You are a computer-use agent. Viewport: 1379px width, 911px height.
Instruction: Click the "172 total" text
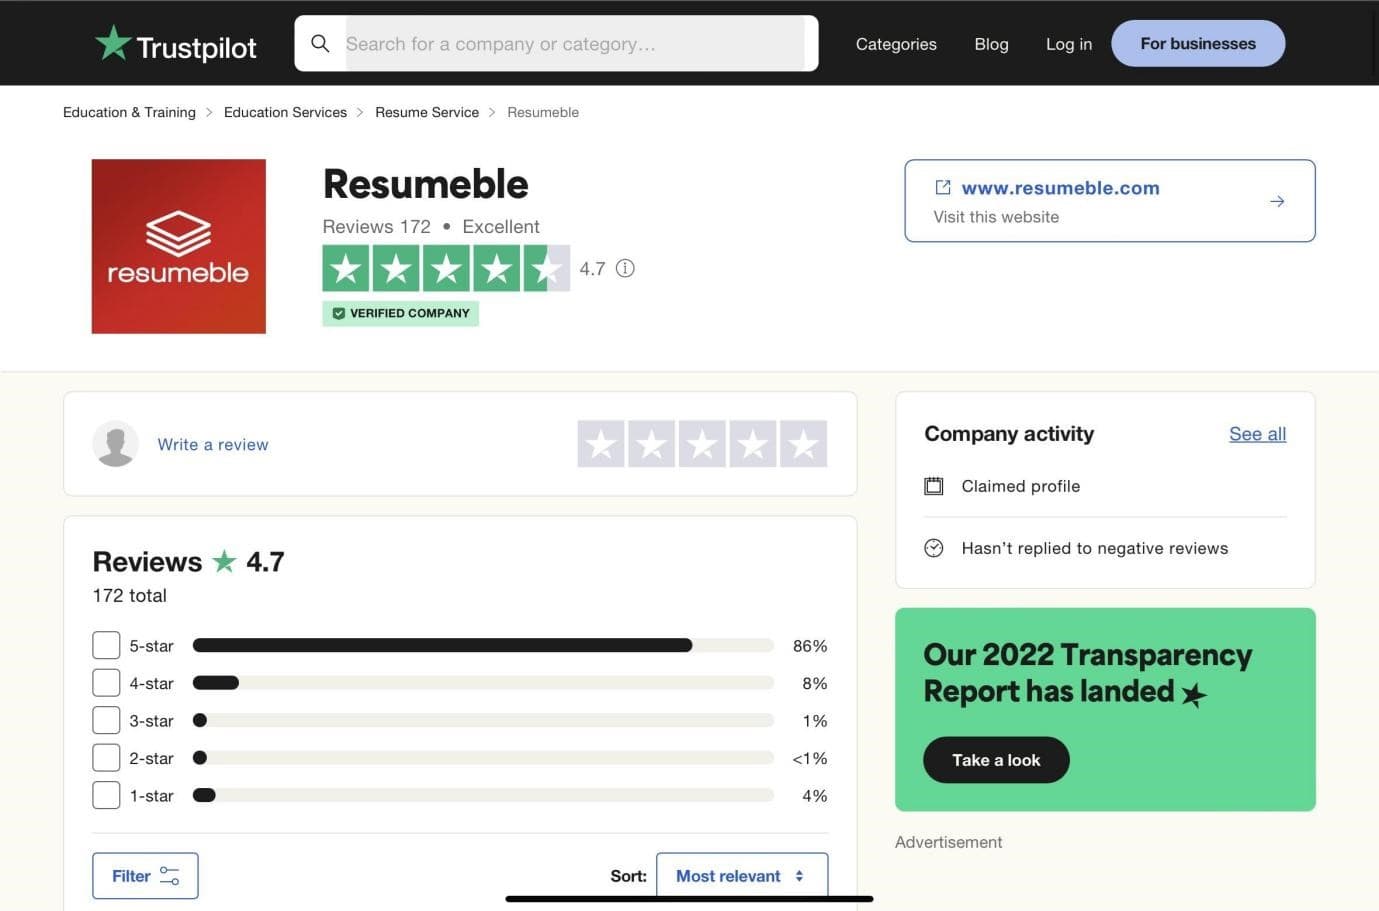[129, 596]
